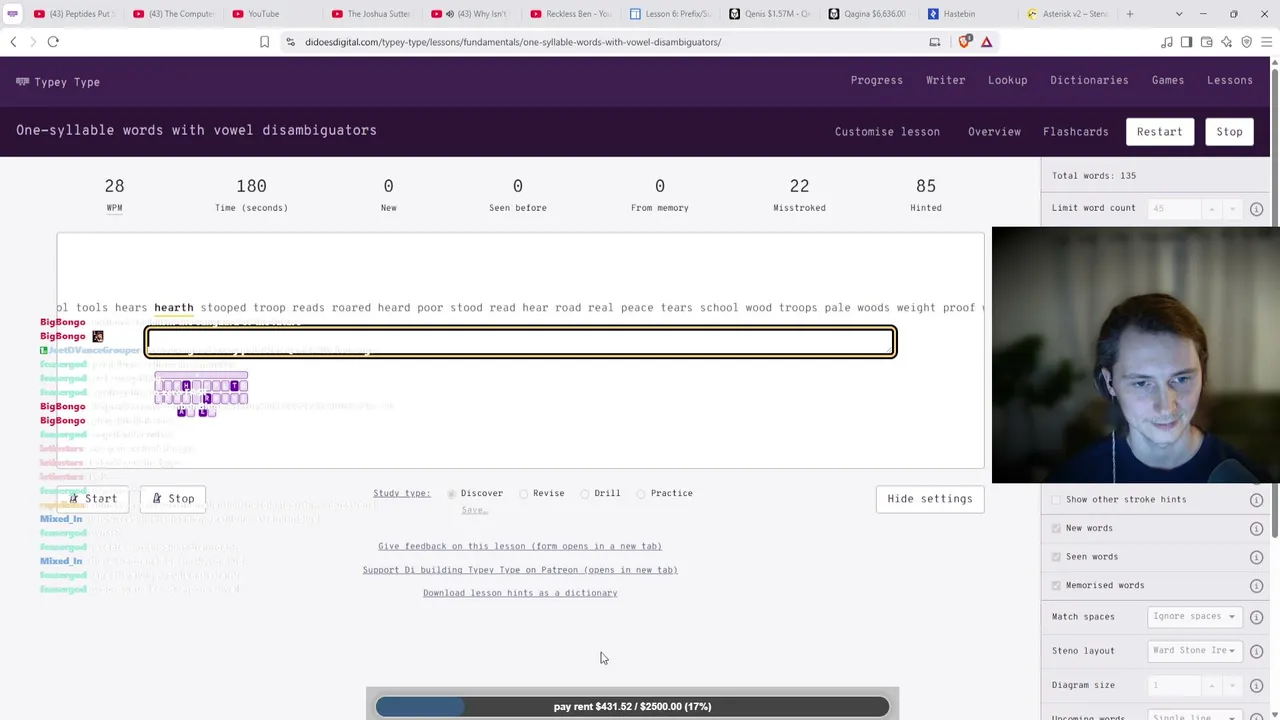Toggle the Seen words checkbox

tap(1057, 556)
